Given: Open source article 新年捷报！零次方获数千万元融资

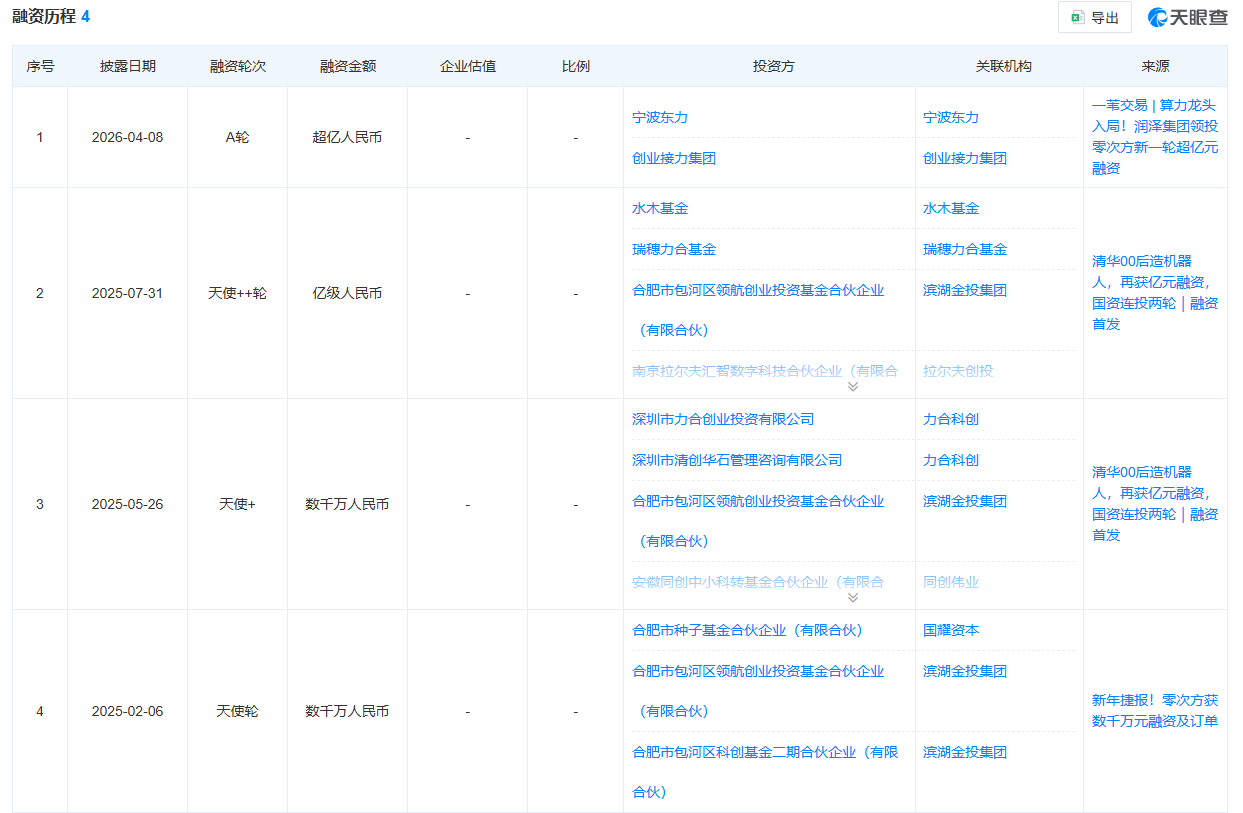Looking at the screenshot, I should pos(1155,710).
